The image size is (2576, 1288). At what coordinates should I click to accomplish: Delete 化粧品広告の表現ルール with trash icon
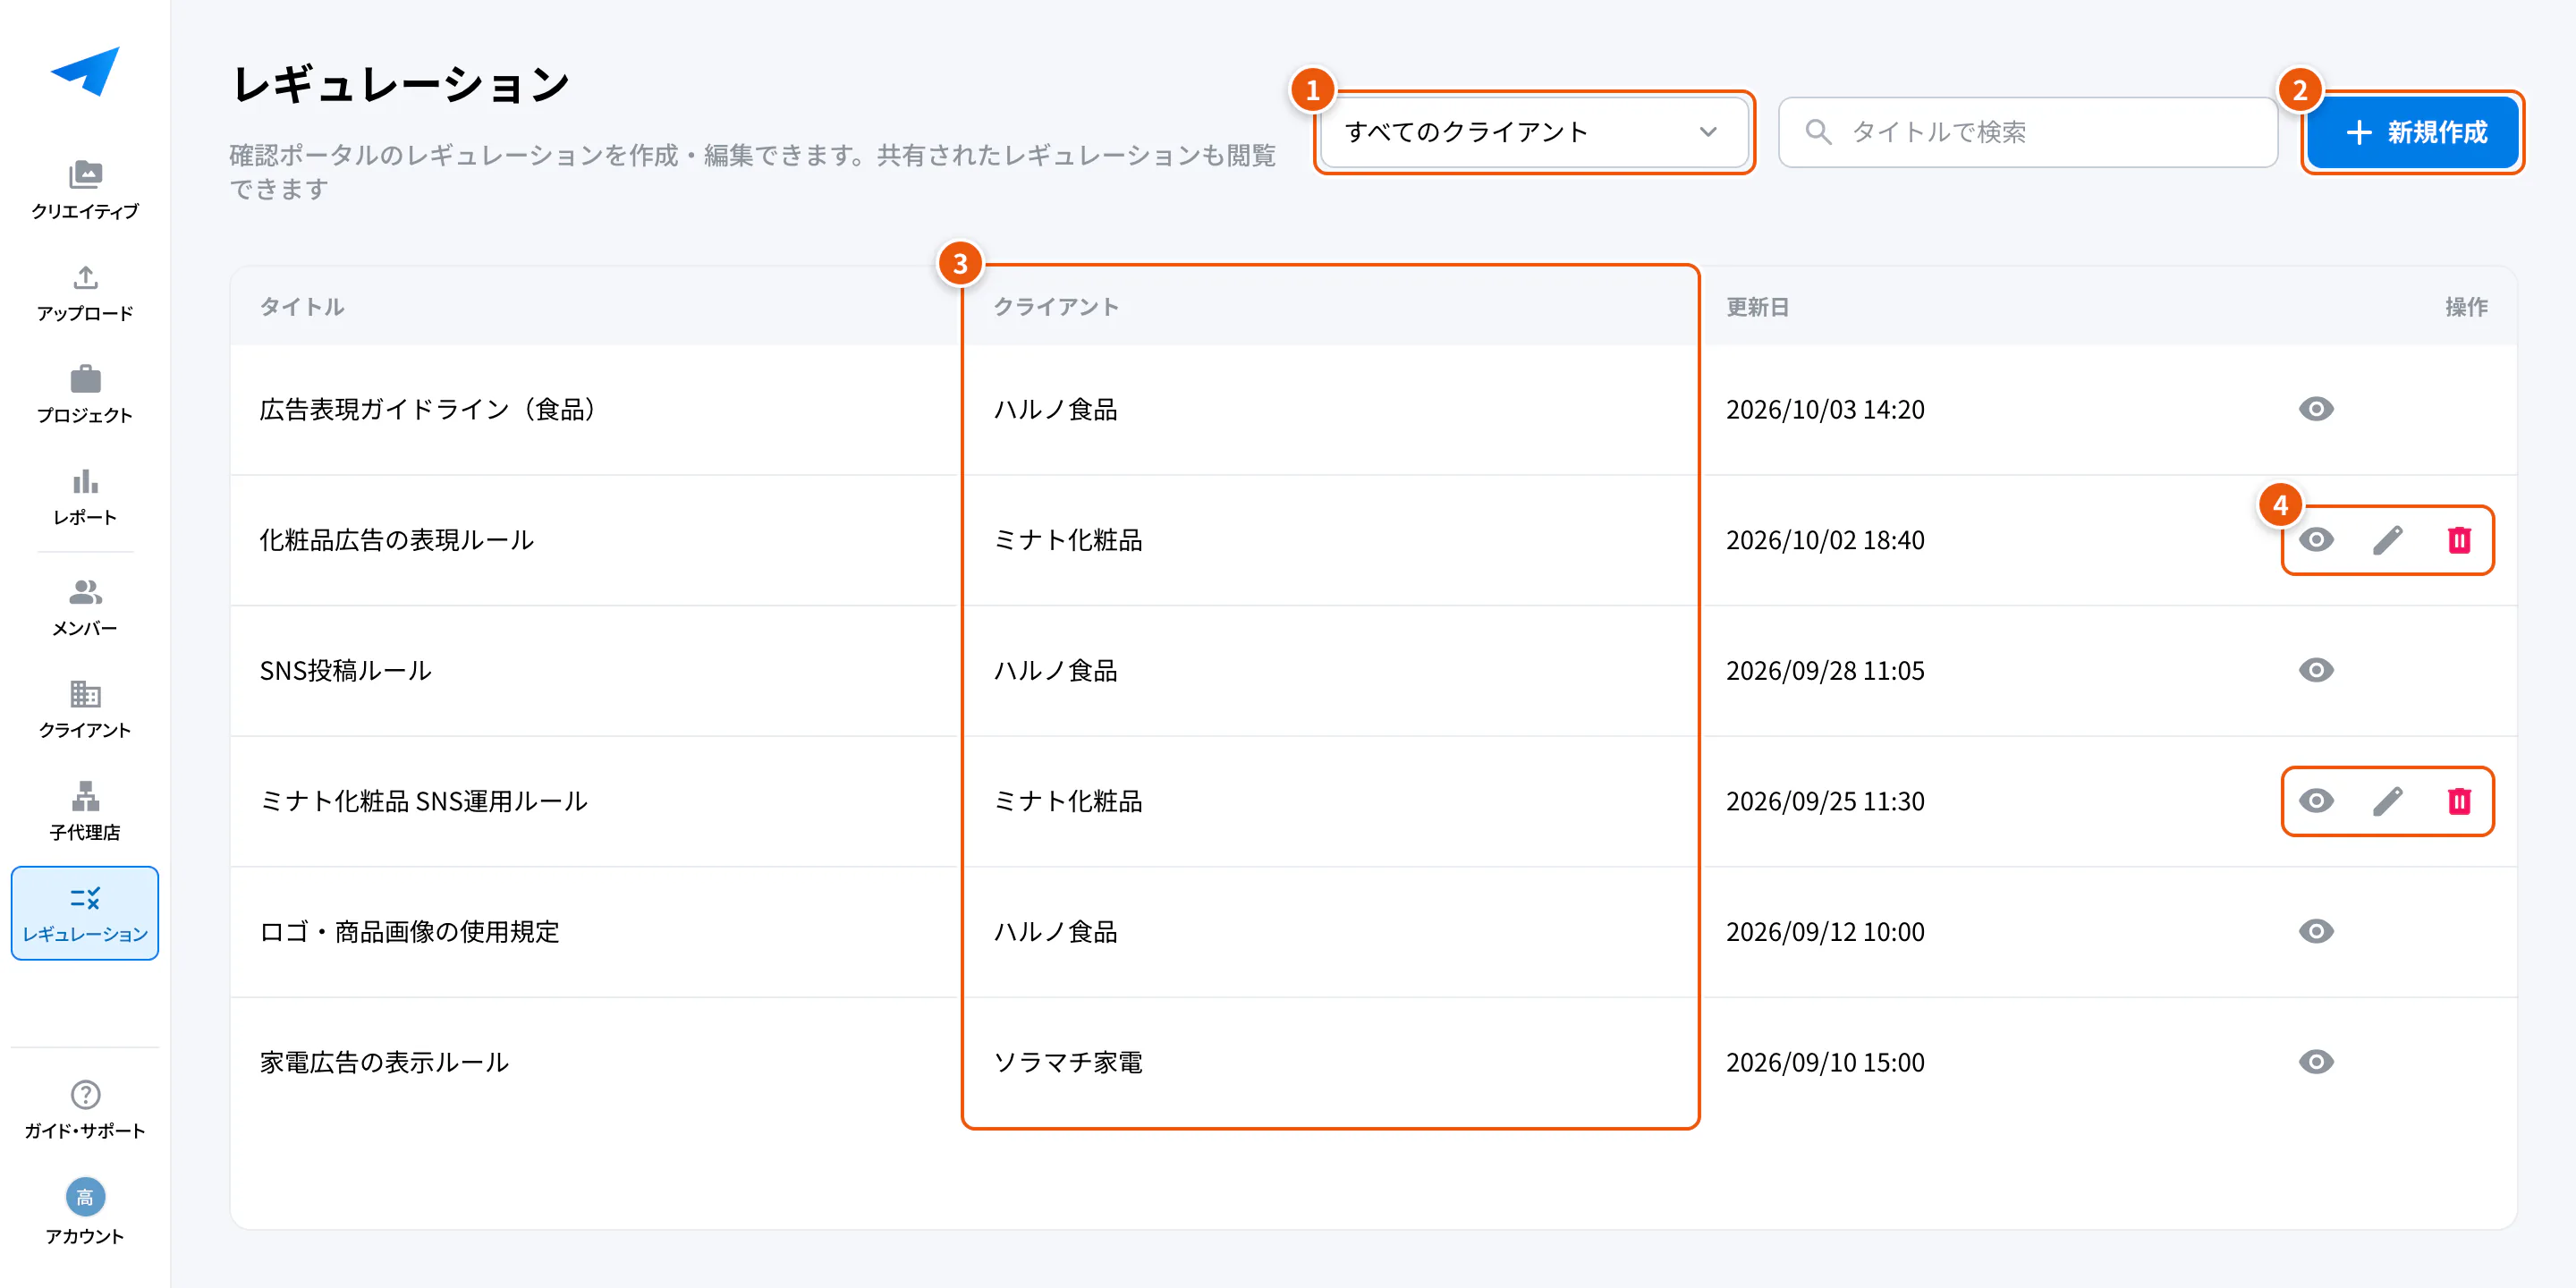pos(2459,540)
